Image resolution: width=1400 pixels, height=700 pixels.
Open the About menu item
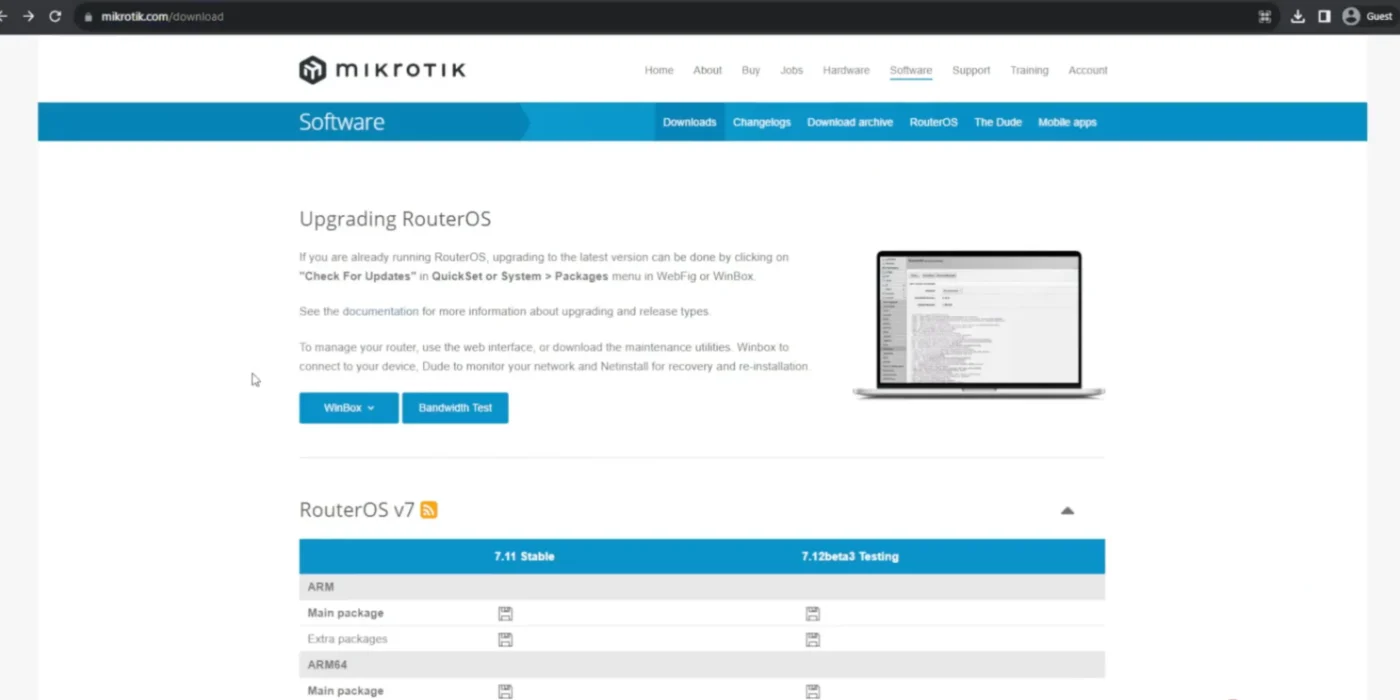(707, 70)
